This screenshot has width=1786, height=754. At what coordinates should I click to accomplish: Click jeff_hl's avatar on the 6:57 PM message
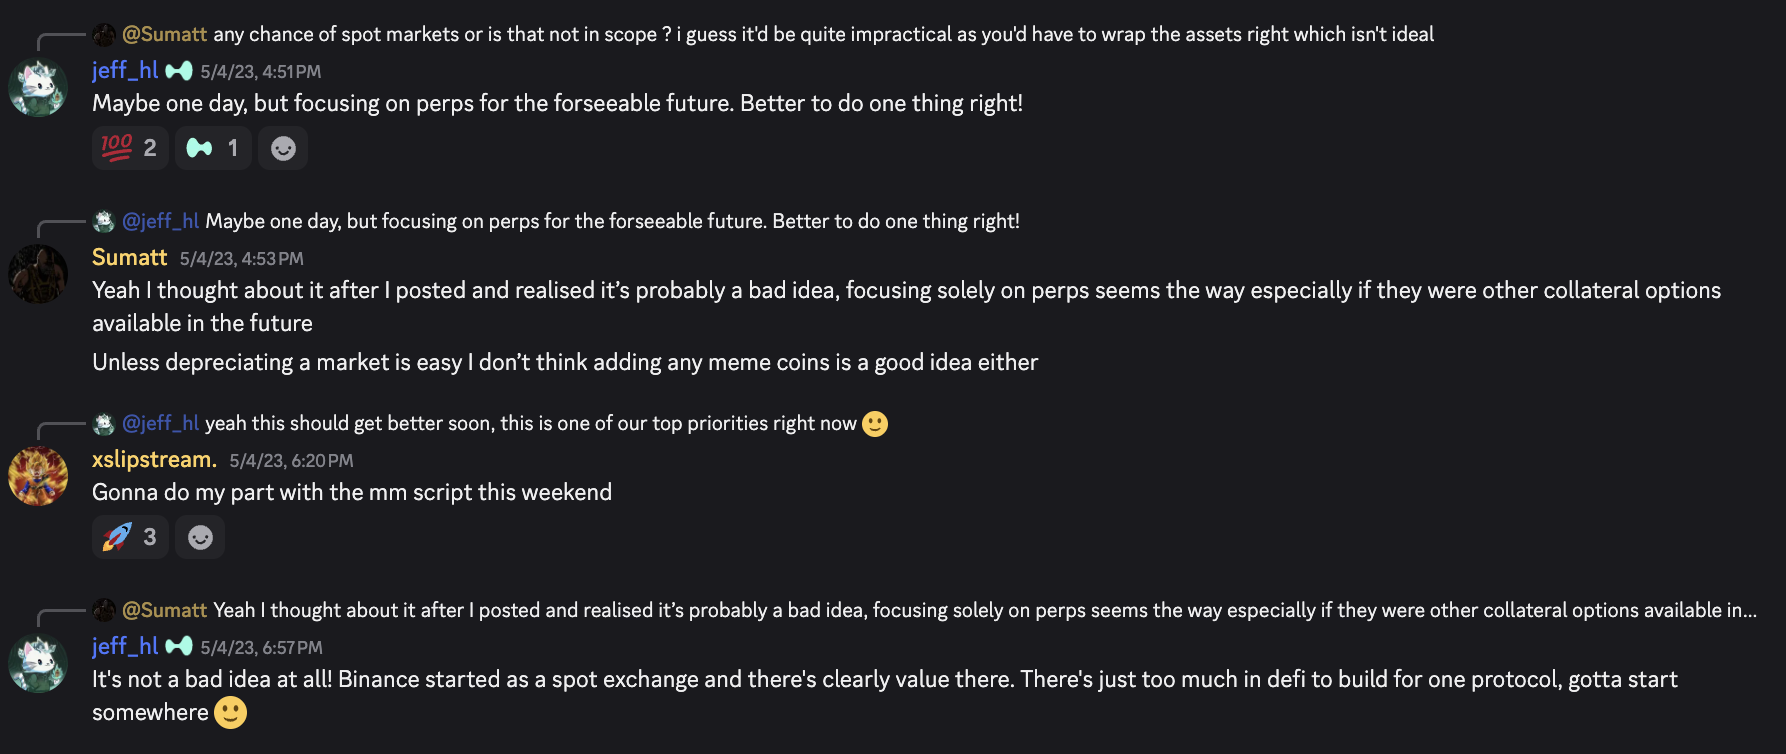(38, 663)
